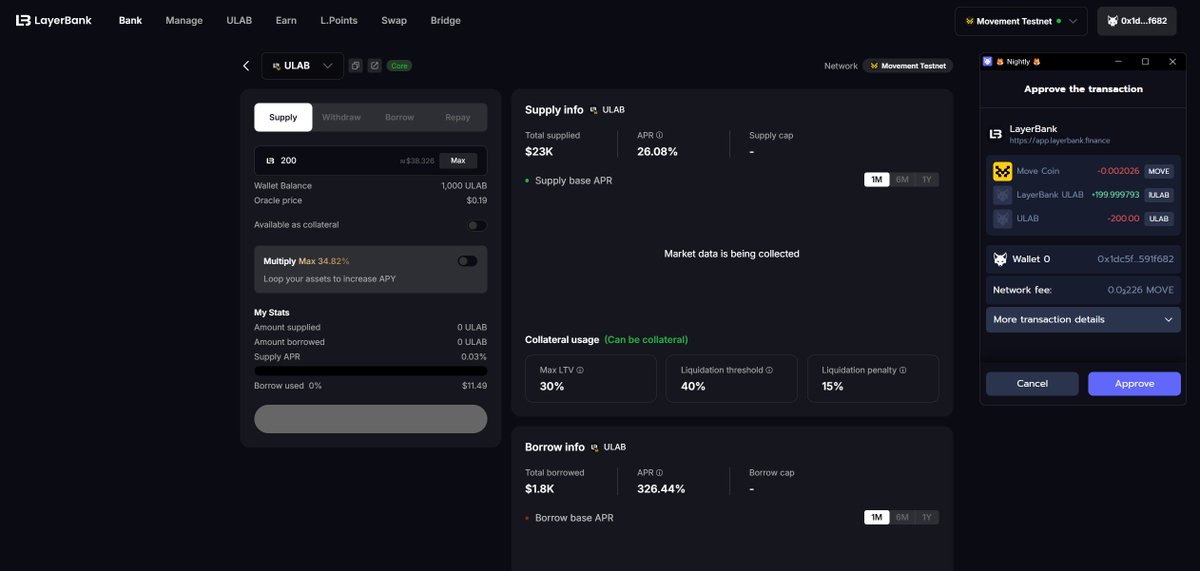This screenshot has height=571, width=1200.
Task: Open the Swap nav item
Action: (x=394, y=20)
